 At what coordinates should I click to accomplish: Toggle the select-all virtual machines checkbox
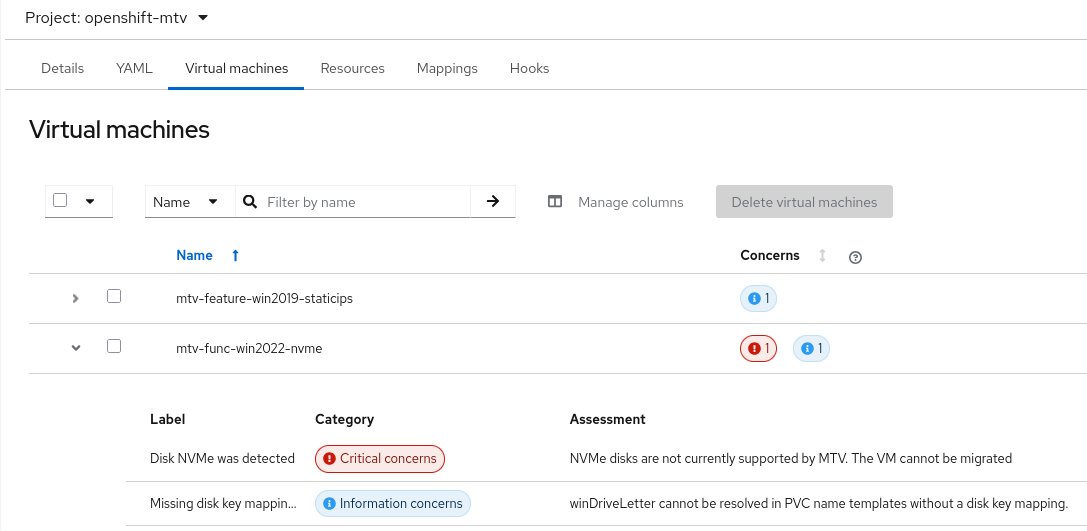click(x=60, y=200)
